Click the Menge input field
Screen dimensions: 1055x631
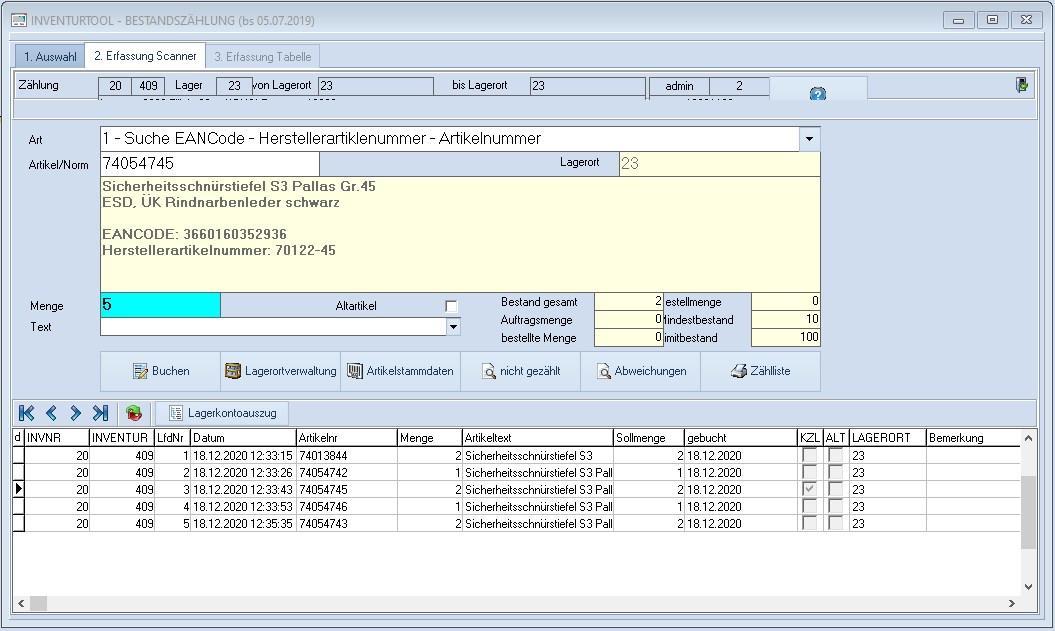click(160, 305)
